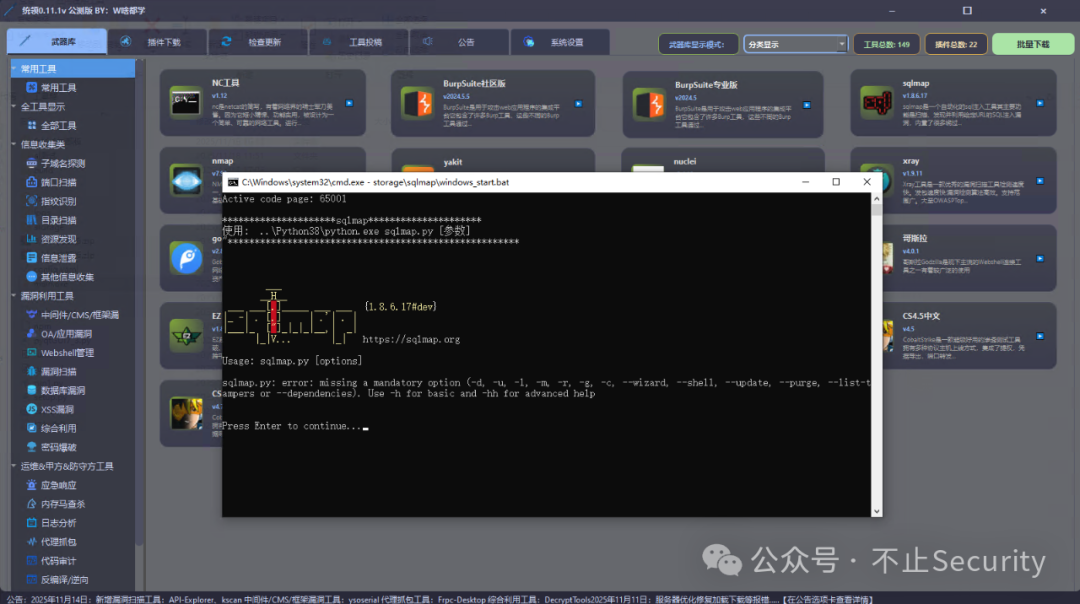Screen dimensions: 1080x604
Task: Switch to the 插件下载 tab
Action: (155, 43)
